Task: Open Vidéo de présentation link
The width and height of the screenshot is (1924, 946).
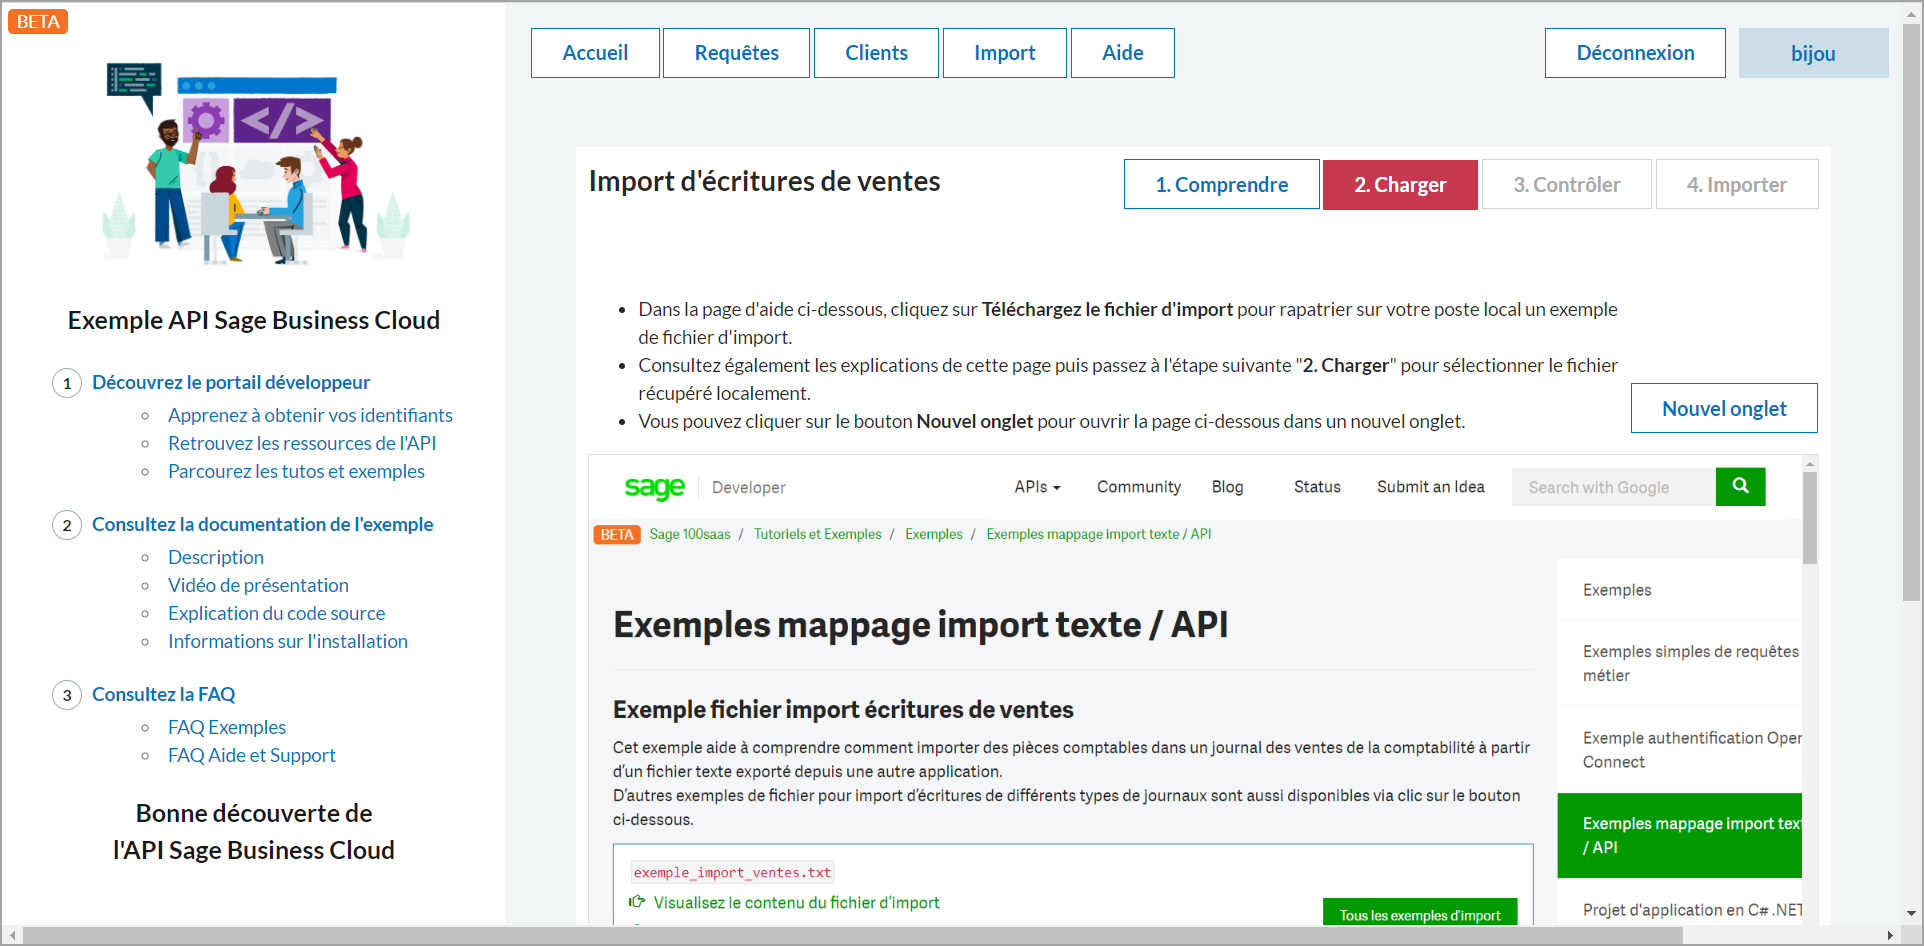Action: pyautogui.click(x=258, y=585)
